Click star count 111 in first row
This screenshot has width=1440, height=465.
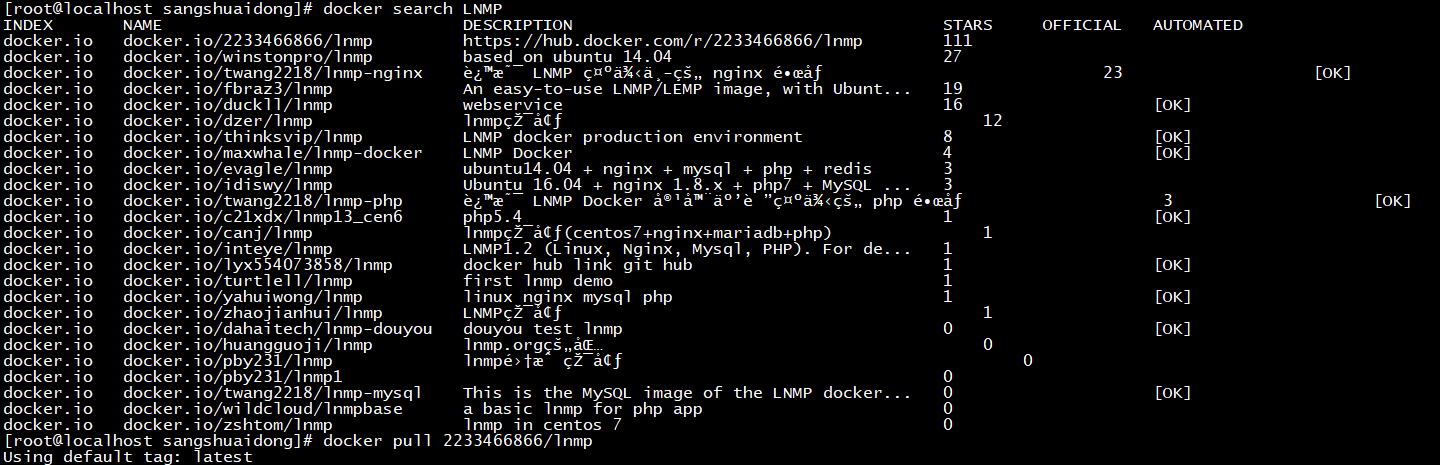[x=958, y=41]
